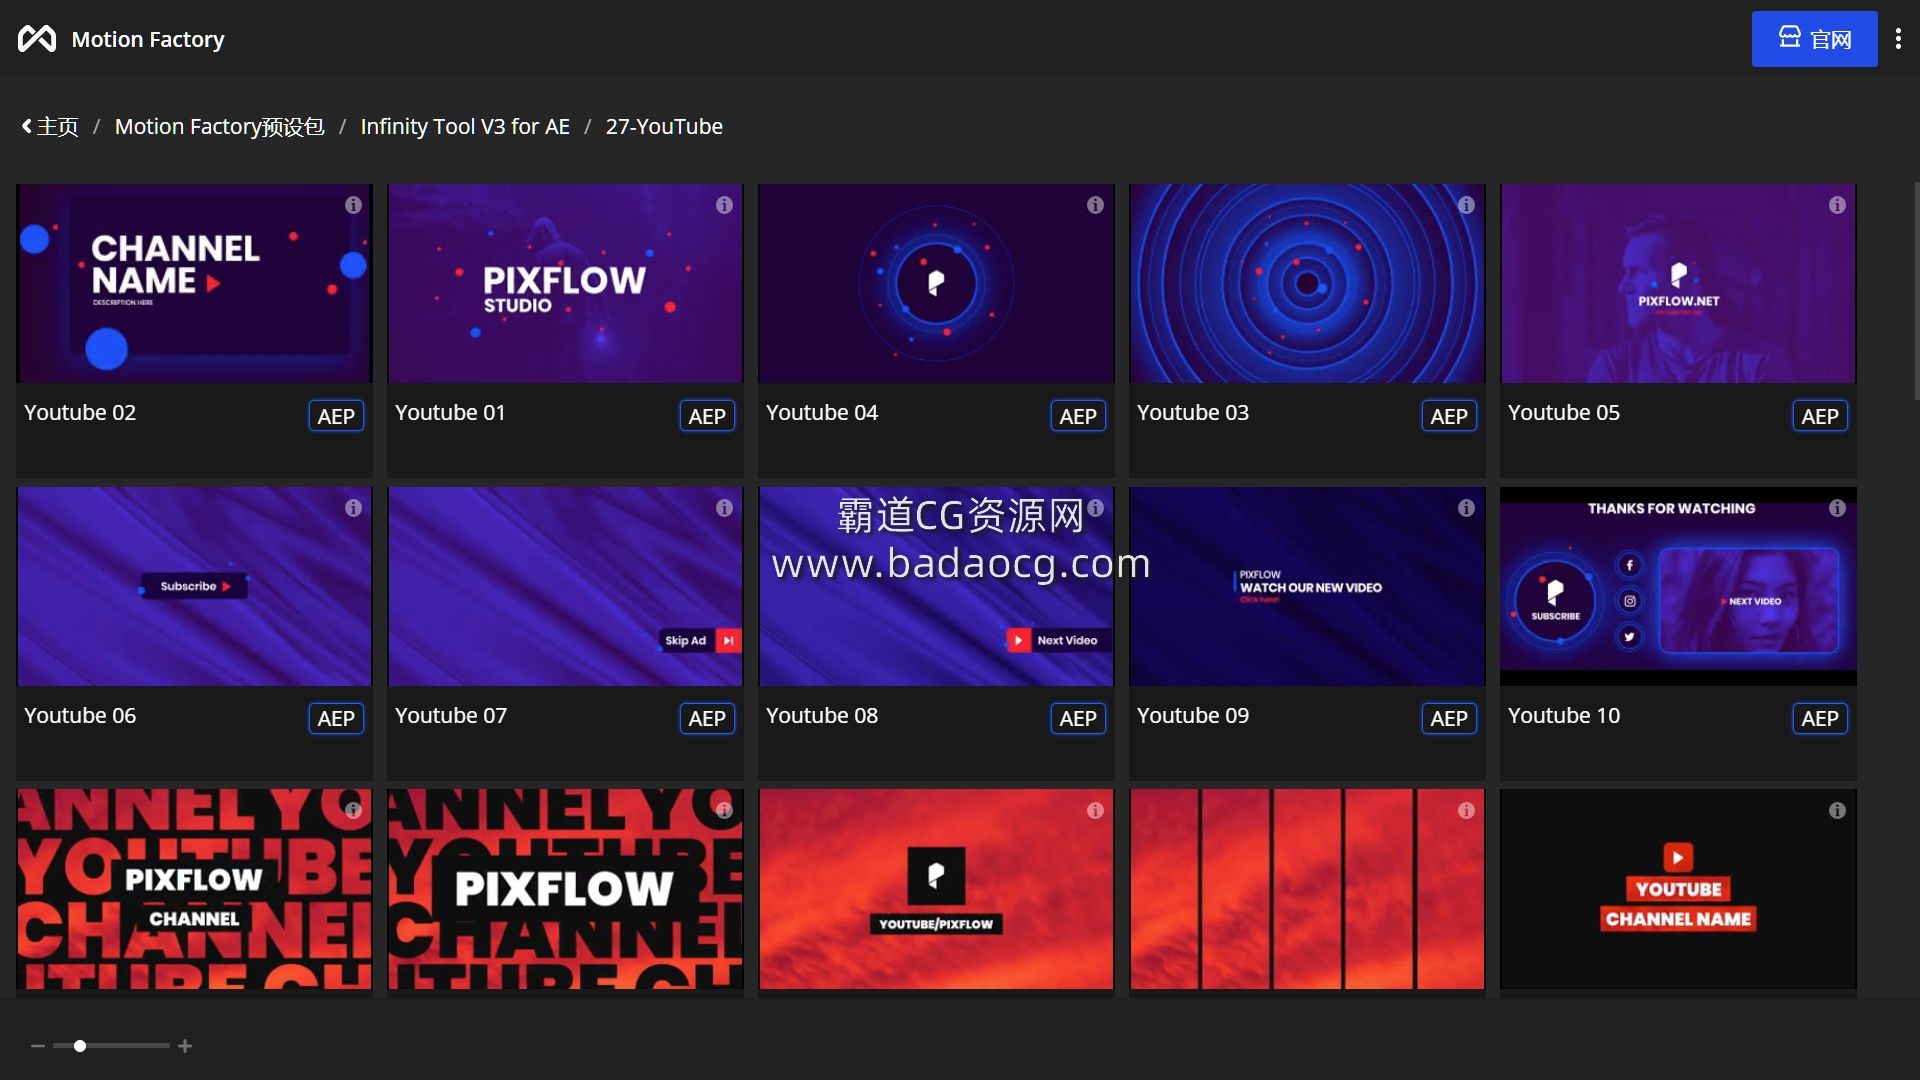The image size is (1920, 1080).
Task: Show info on red PIXFLOW CHANNEL thumbnail
Action: [353, 810]
